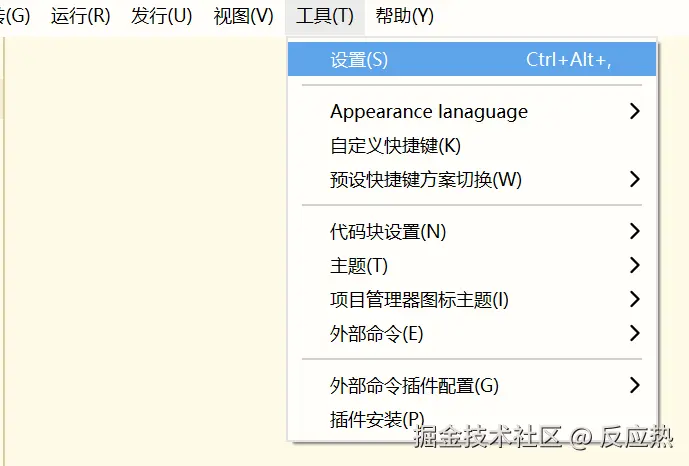Open 外部命令(E) submenu

[377, 333]
